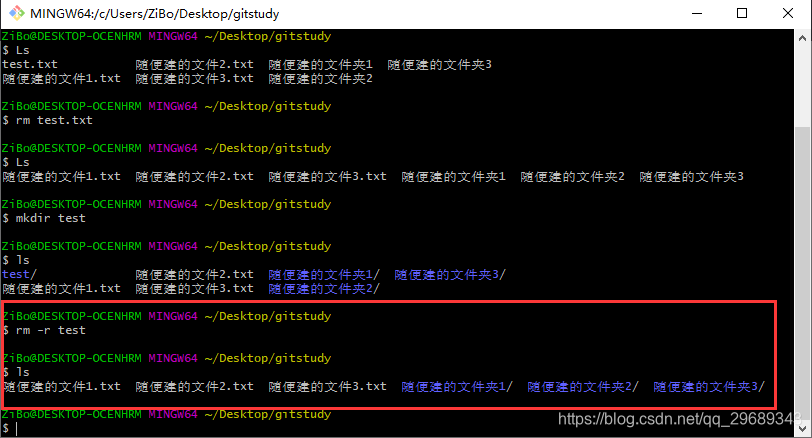Click the scrollbar down arrow
The image size is (812, 438).
click(802, 429)
